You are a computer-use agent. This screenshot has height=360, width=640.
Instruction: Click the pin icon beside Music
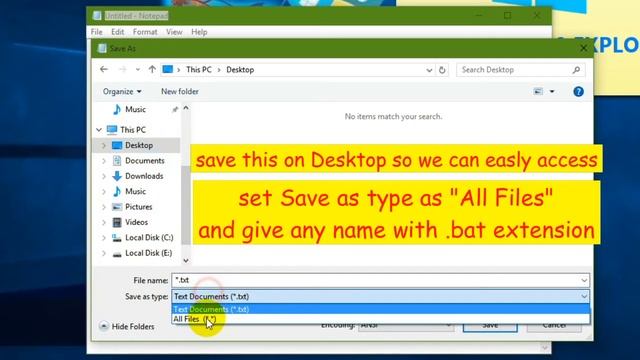click(175, 109)
